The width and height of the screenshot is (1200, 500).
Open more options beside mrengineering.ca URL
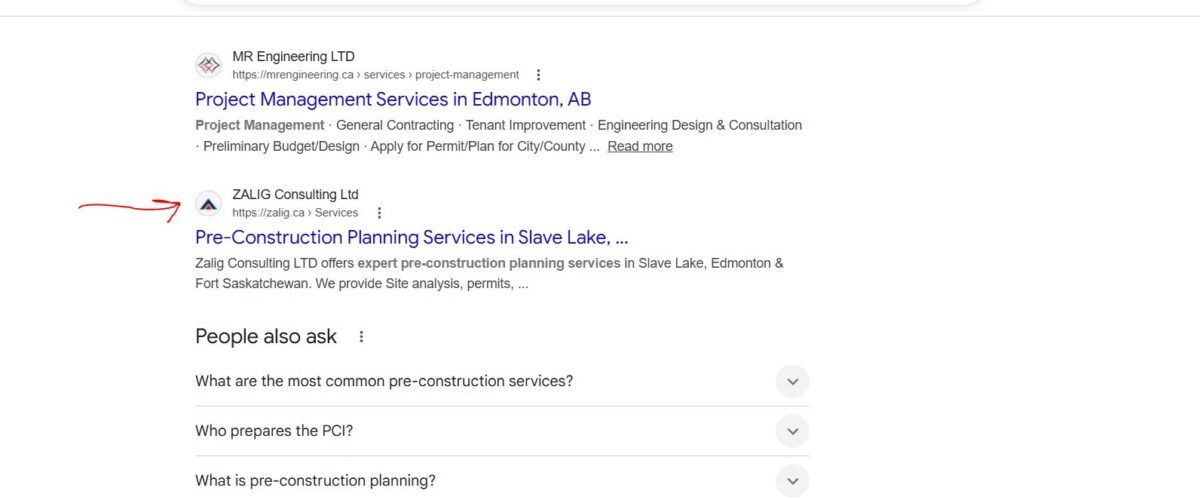coord(539,75)
